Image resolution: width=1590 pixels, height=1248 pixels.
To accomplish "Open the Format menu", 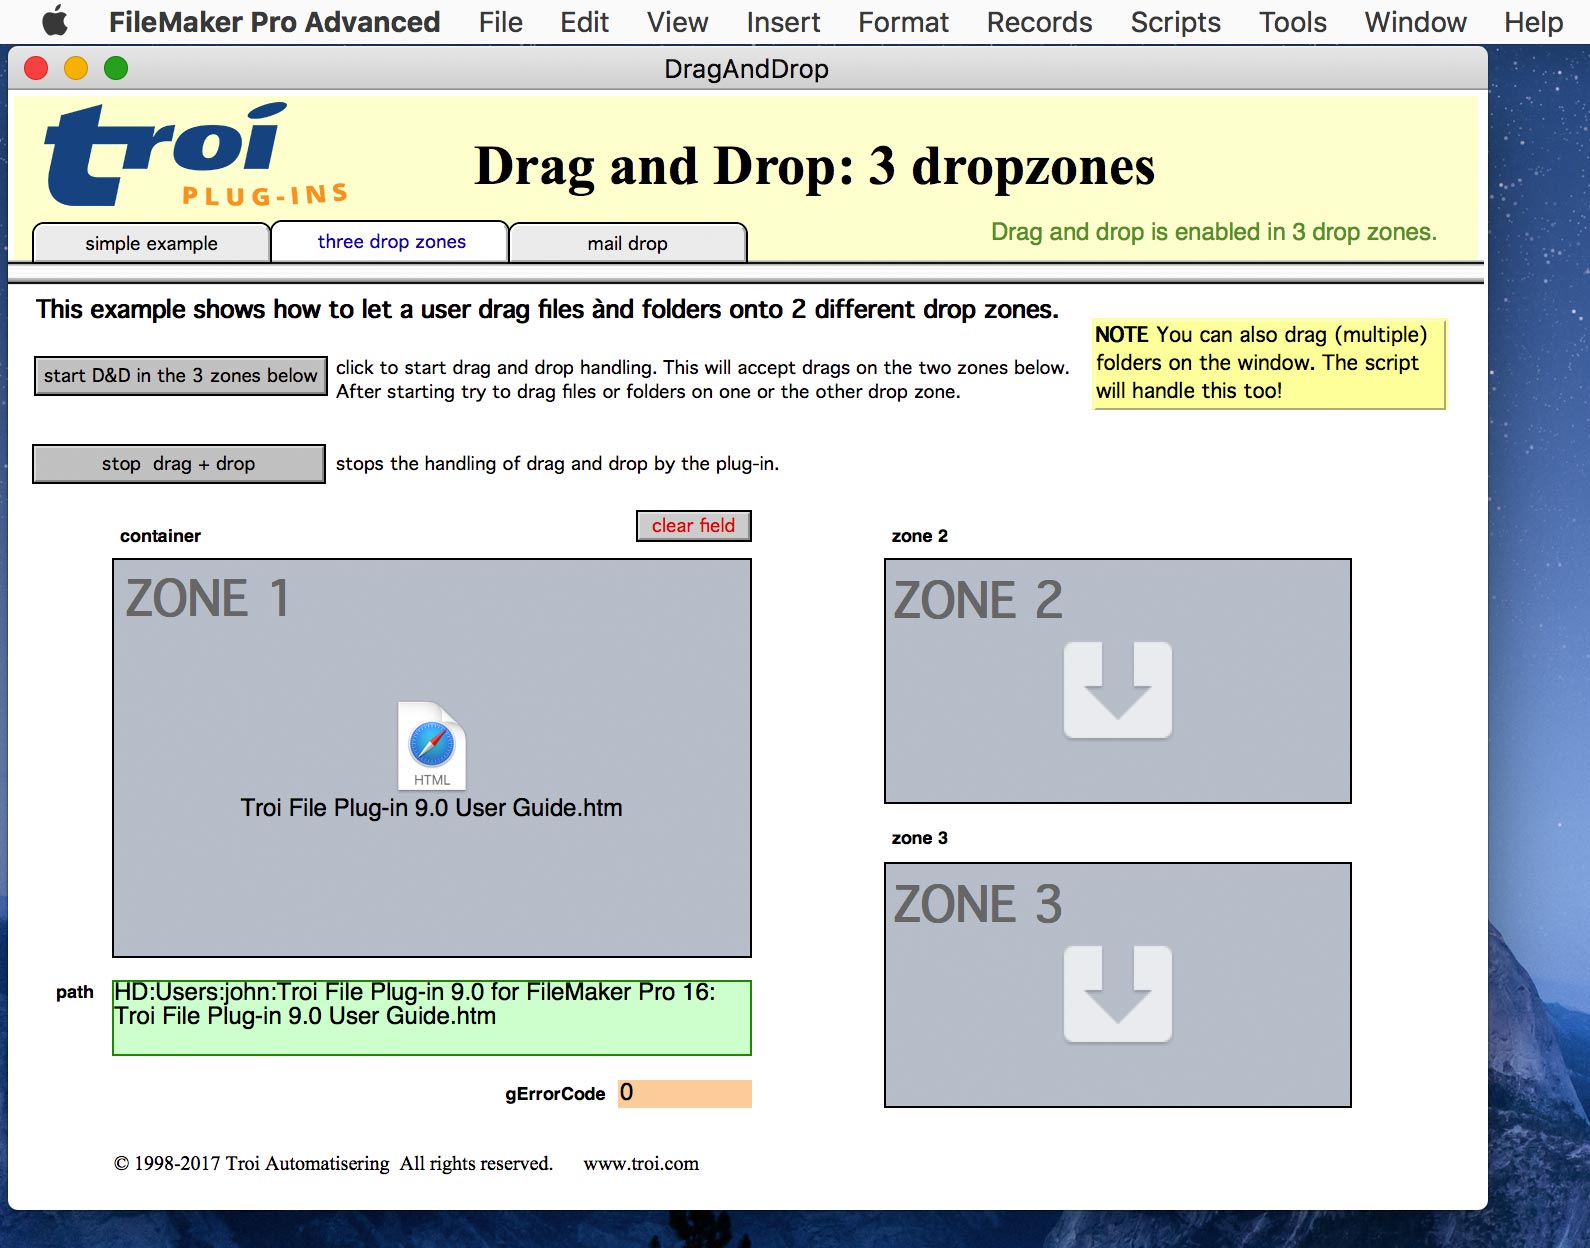I will pyautogui.click(x=903, y=22).
